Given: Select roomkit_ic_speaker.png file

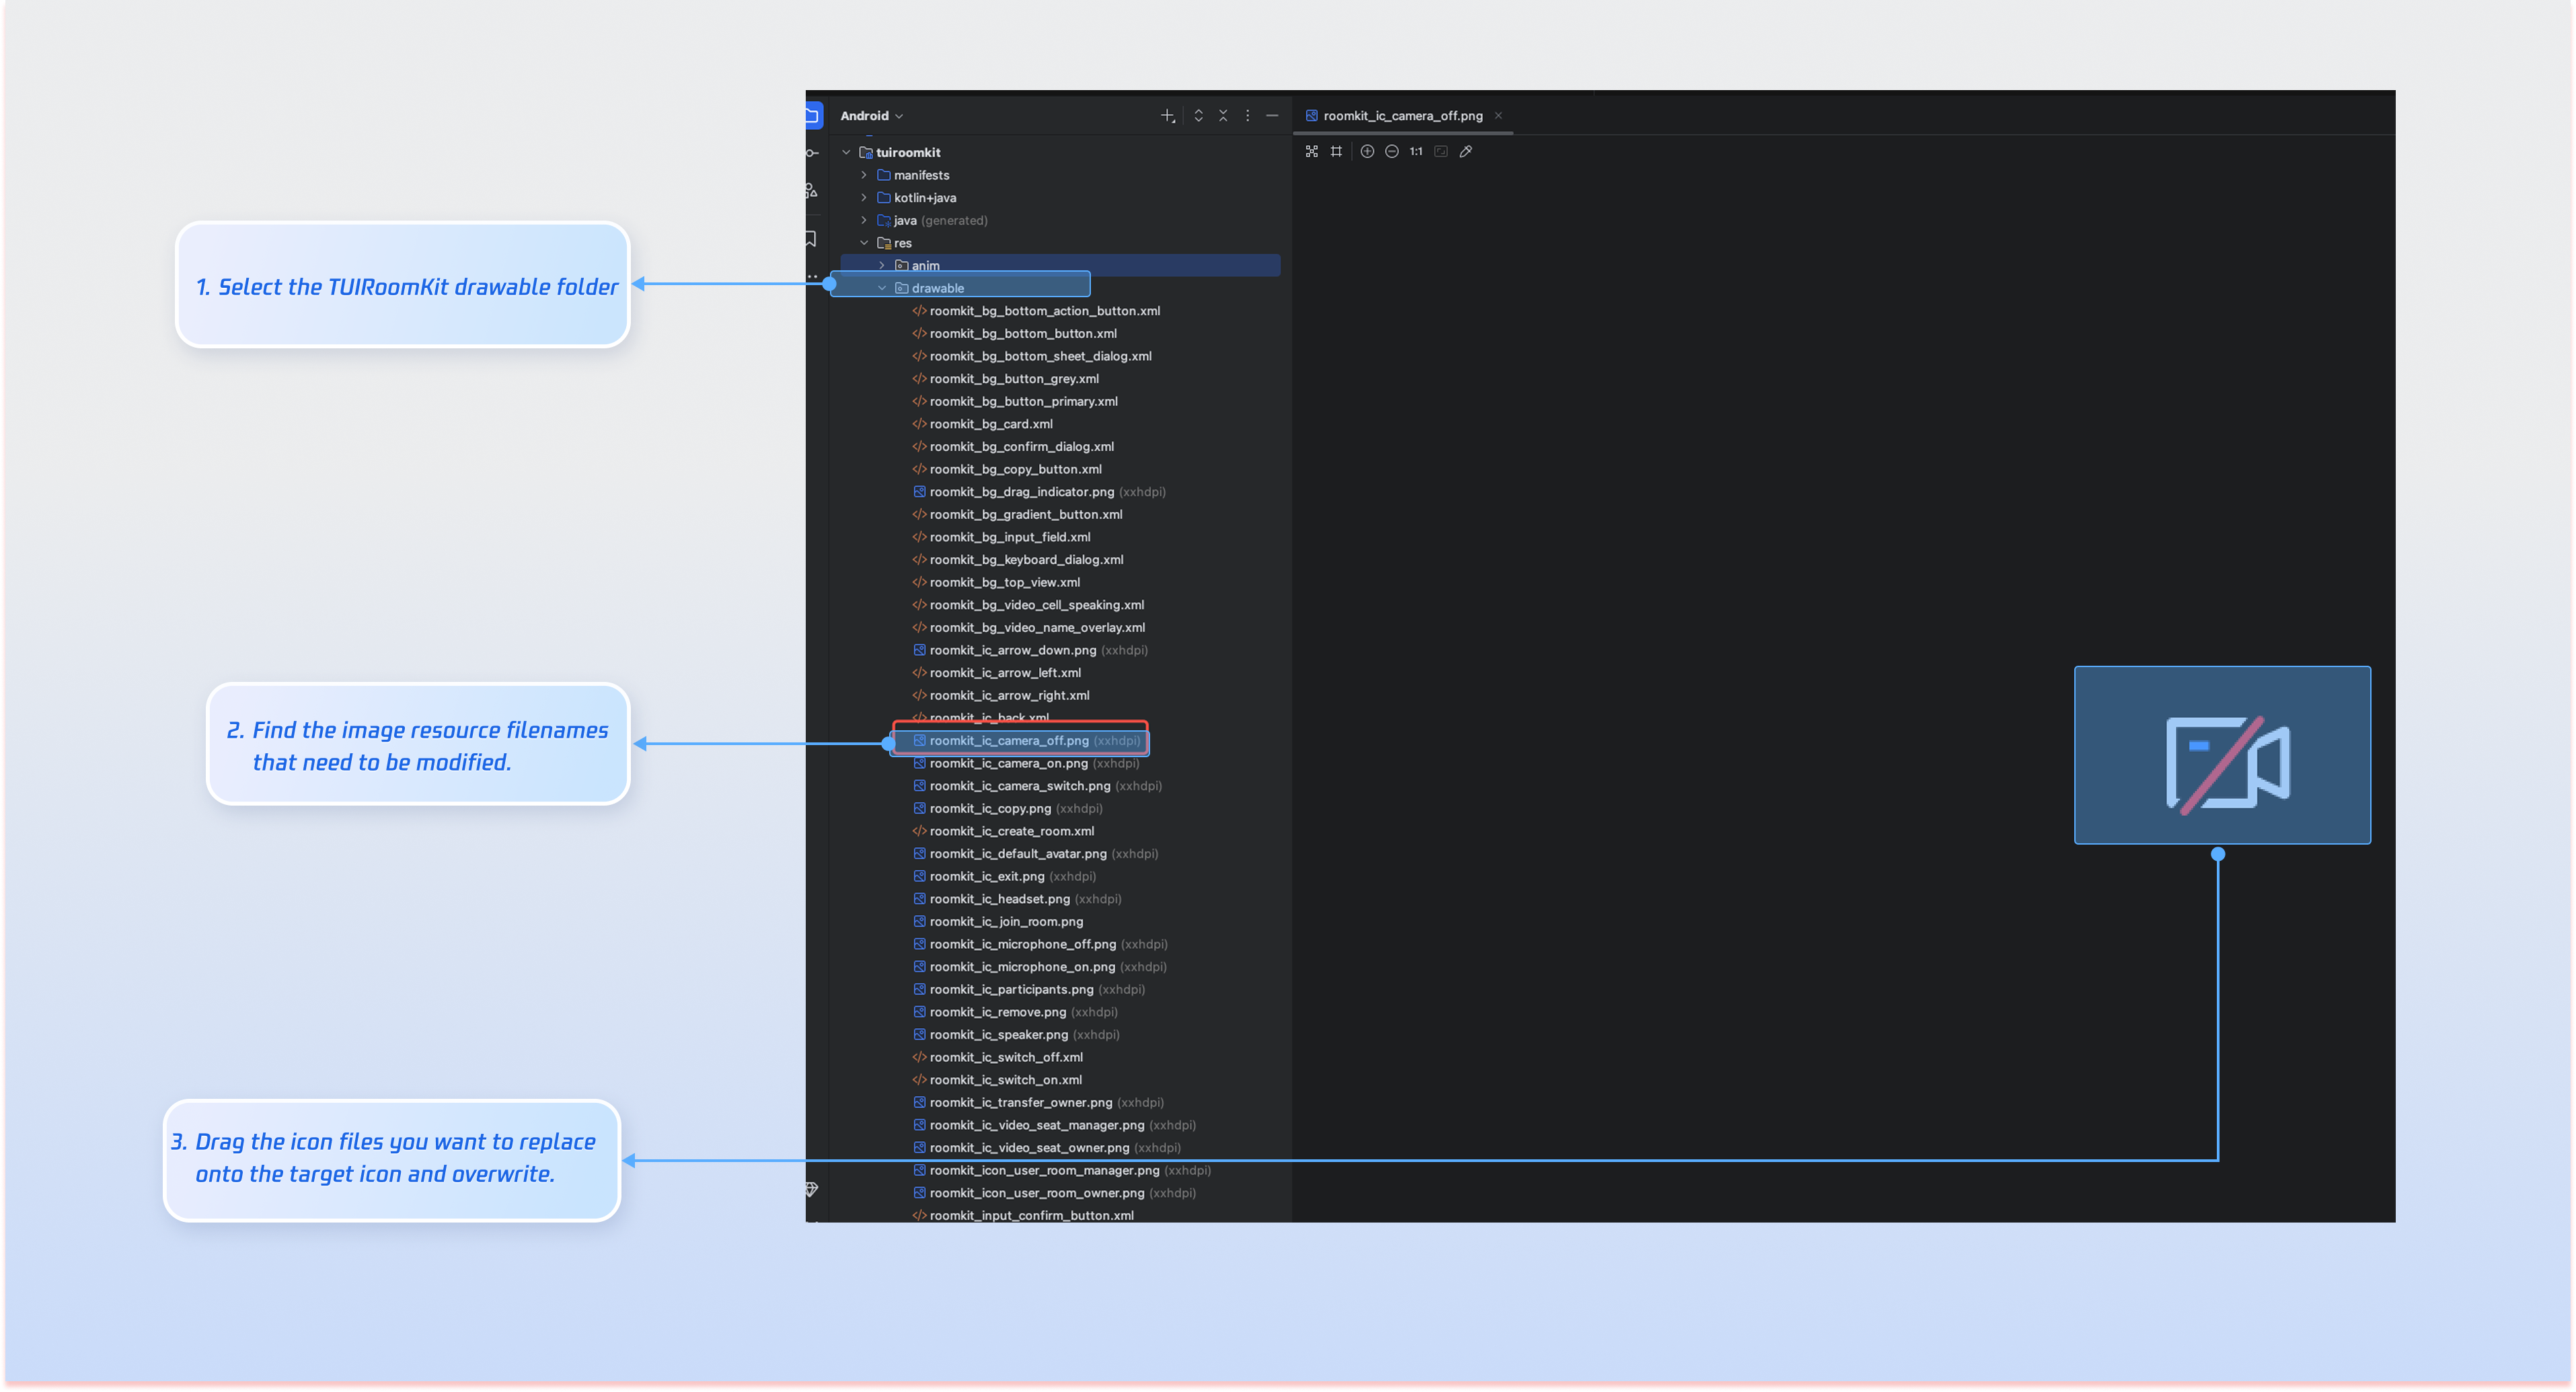Looking at the screenshot, I should (x=1016, y=1034).
